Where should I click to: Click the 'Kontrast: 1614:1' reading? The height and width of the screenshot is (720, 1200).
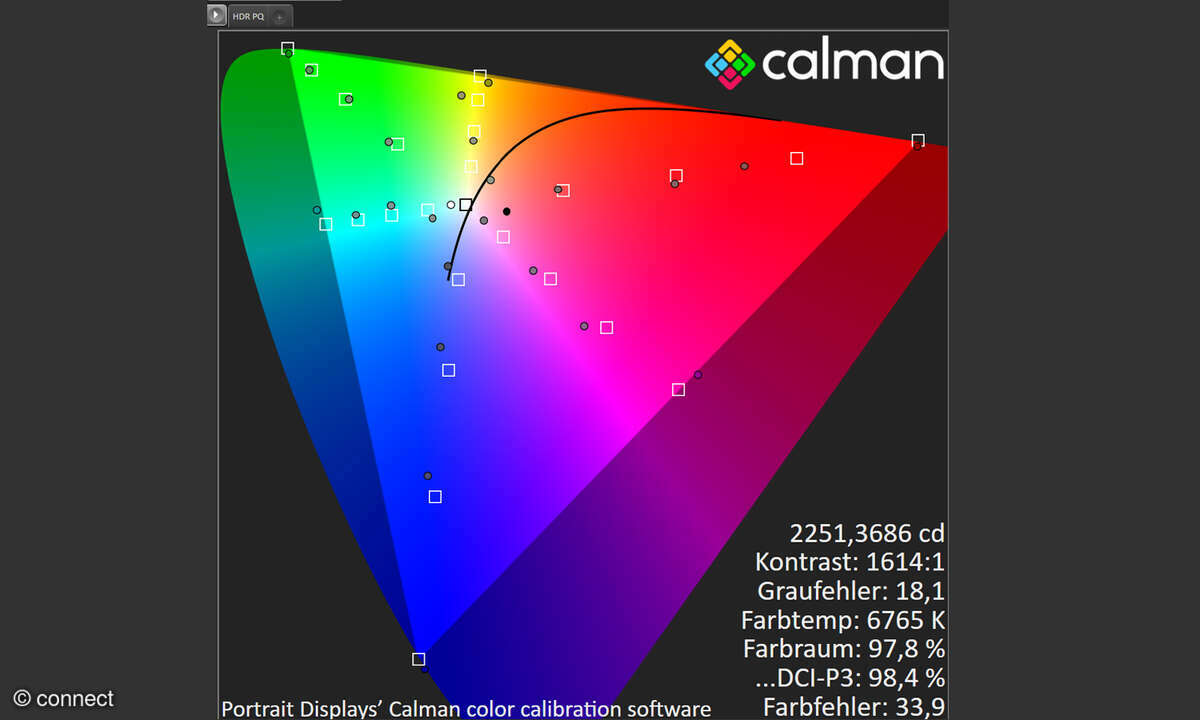[850, 563]
